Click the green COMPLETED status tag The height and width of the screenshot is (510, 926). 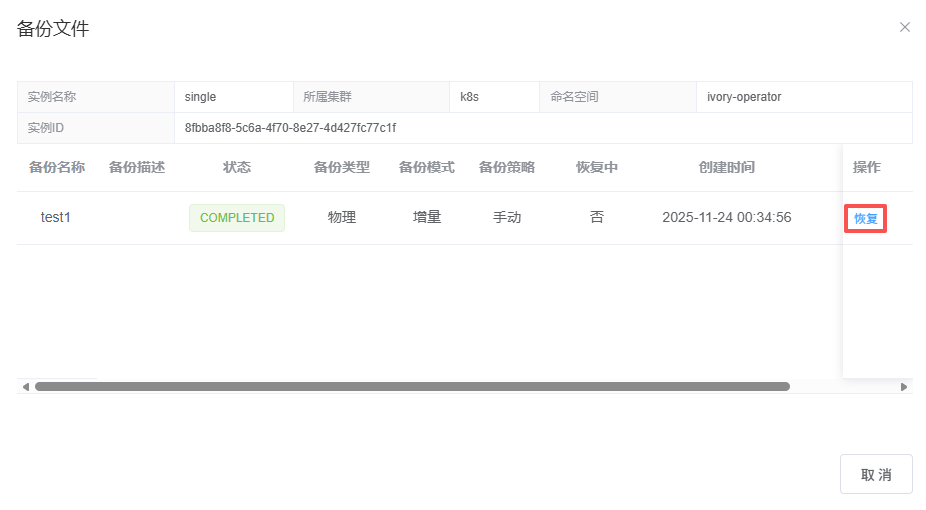[x=237, y=218]
